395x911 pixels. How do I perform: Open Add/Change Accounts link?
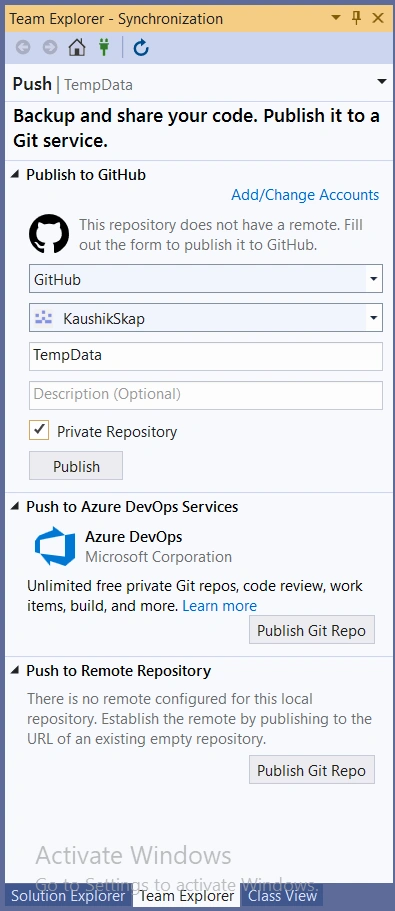pyautogui.click(x=305, y=195)
